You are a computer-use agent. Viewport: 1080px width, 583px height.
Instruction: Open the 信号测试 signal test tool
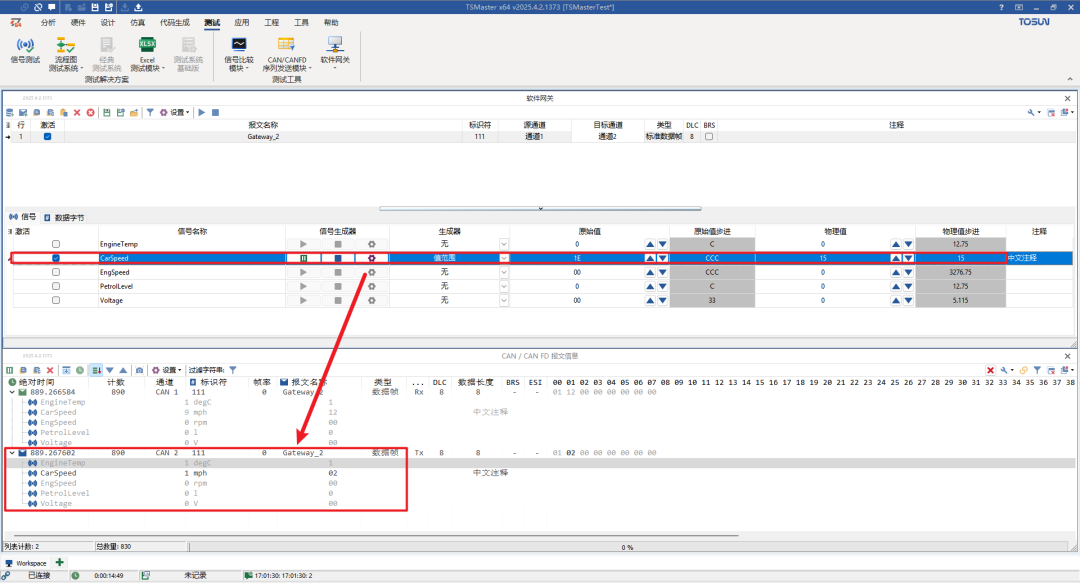(x=25, y=52)
